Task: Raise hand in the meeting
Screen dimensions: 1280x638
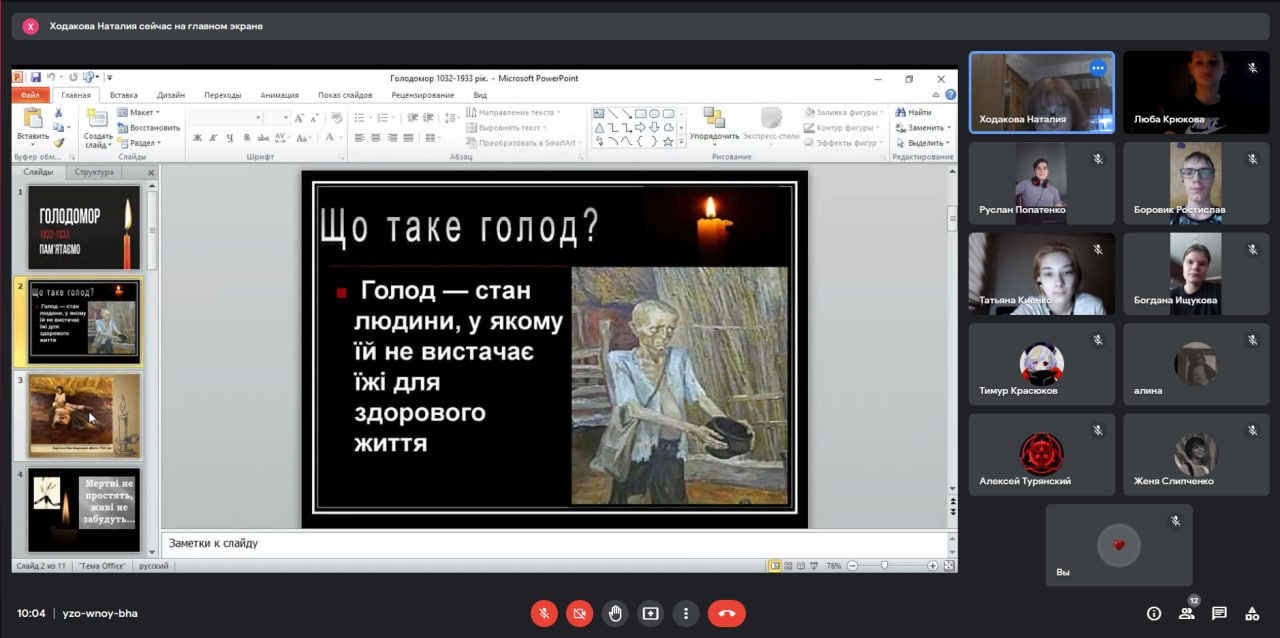Action: 615,613
